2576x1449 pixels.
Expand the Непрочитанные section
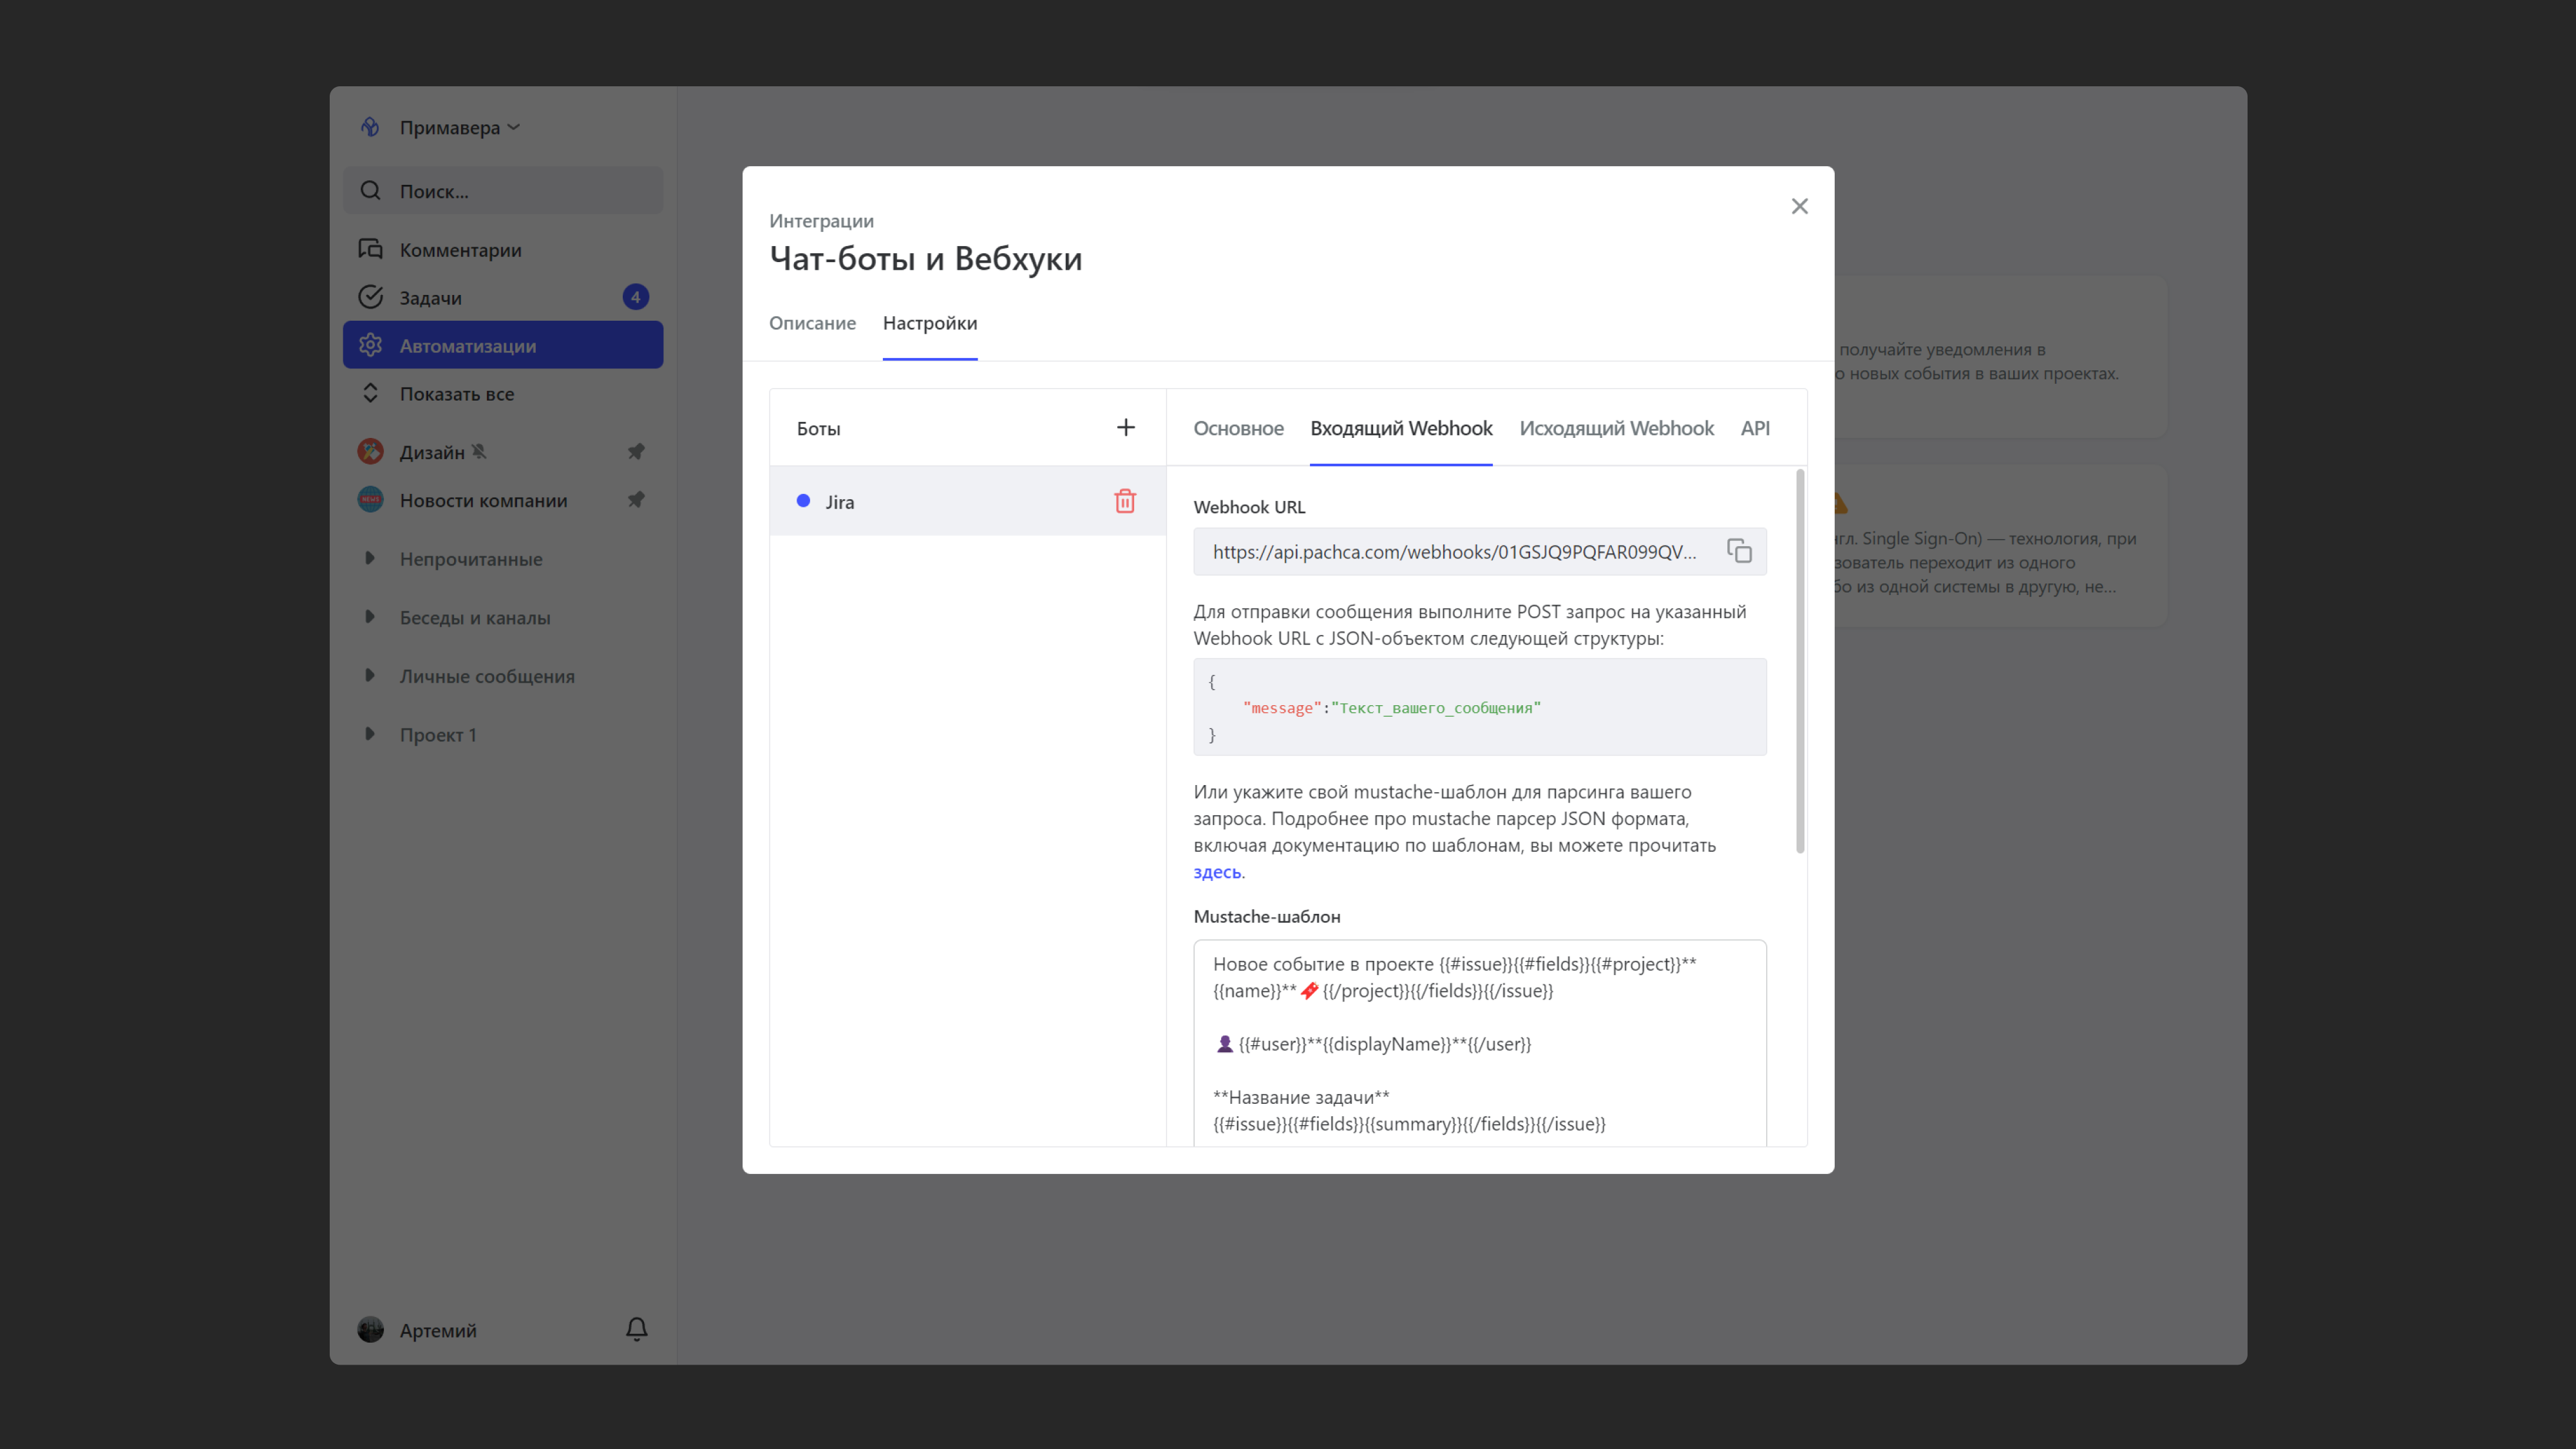(x=370, y=558)
